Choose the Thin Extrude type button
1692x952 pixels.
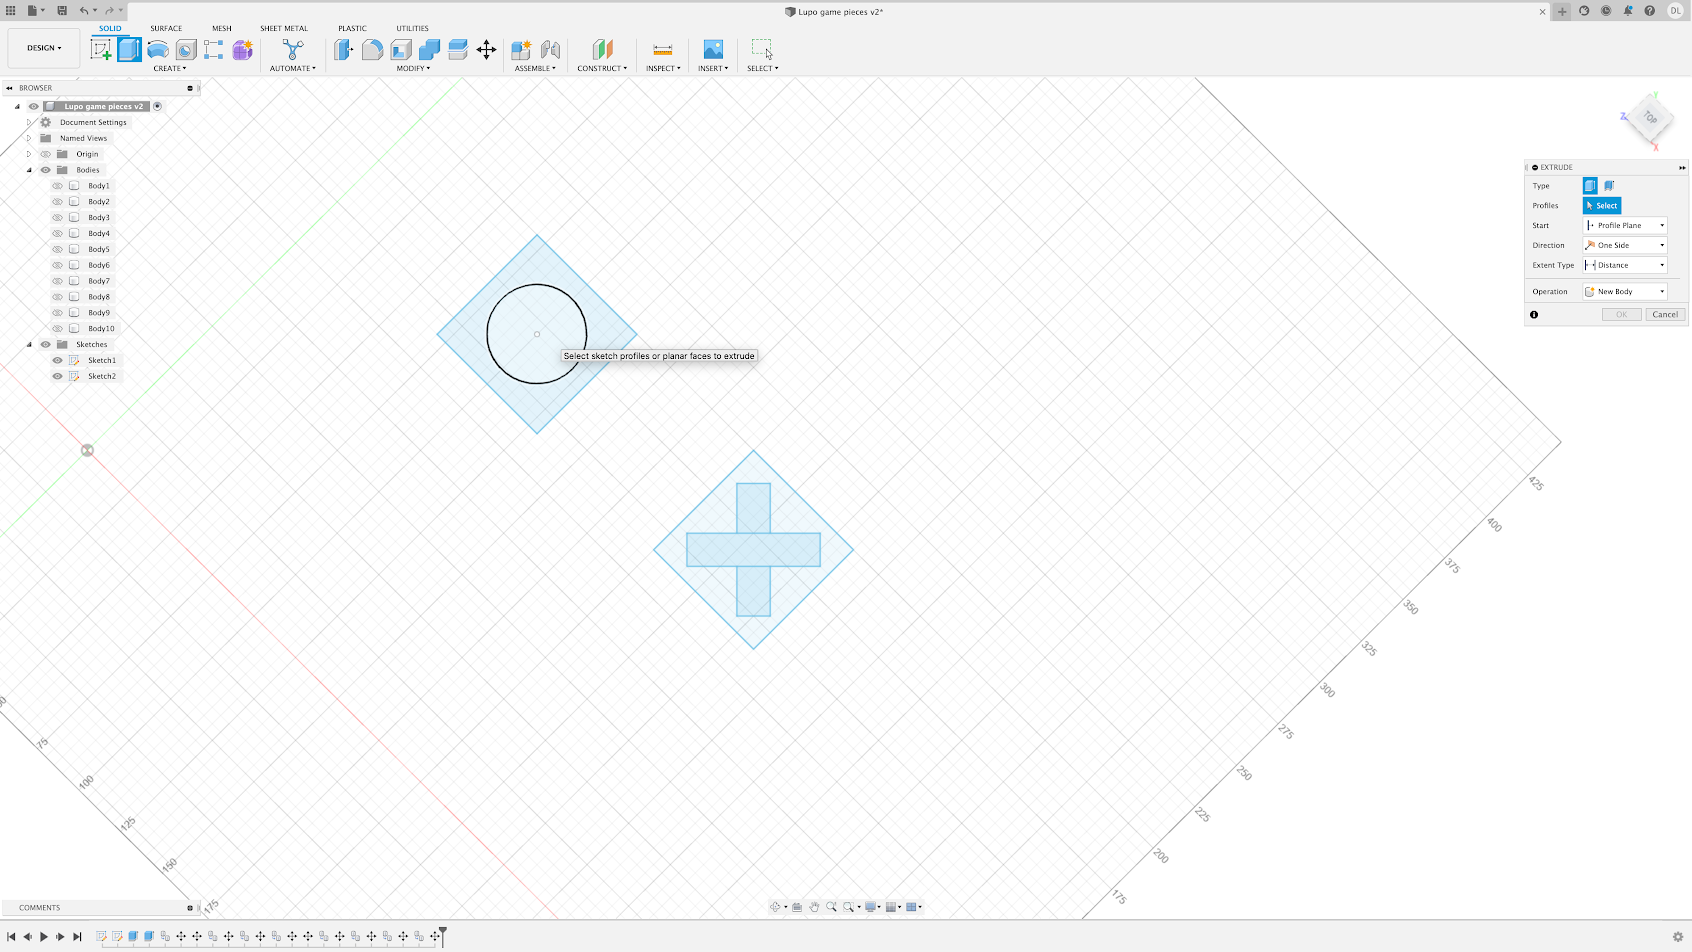tap(1609, 185)
